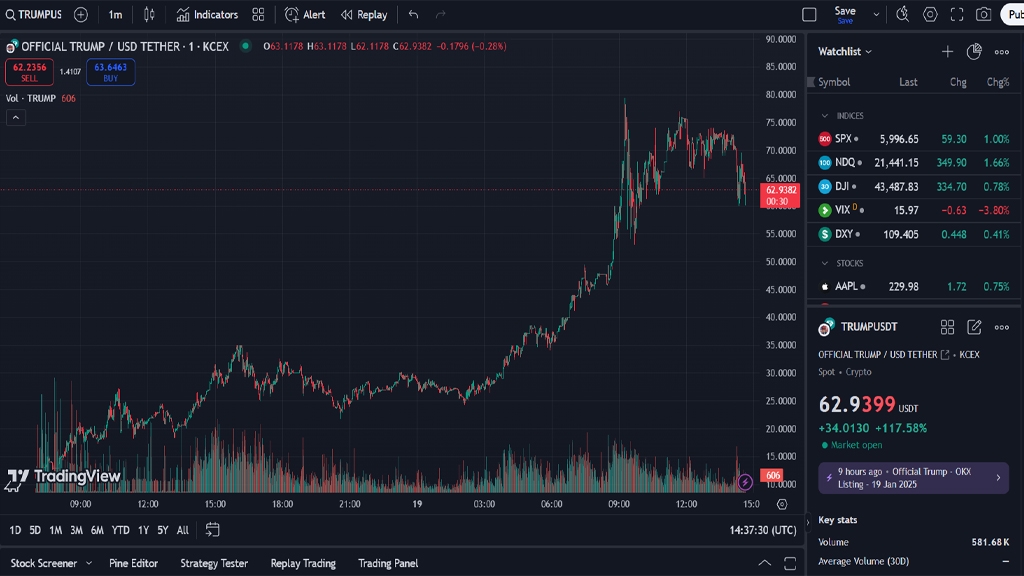Screen dimensions: 1024x576
Task: Select VIX row in watchlist
Action: (x=914, y=210)
